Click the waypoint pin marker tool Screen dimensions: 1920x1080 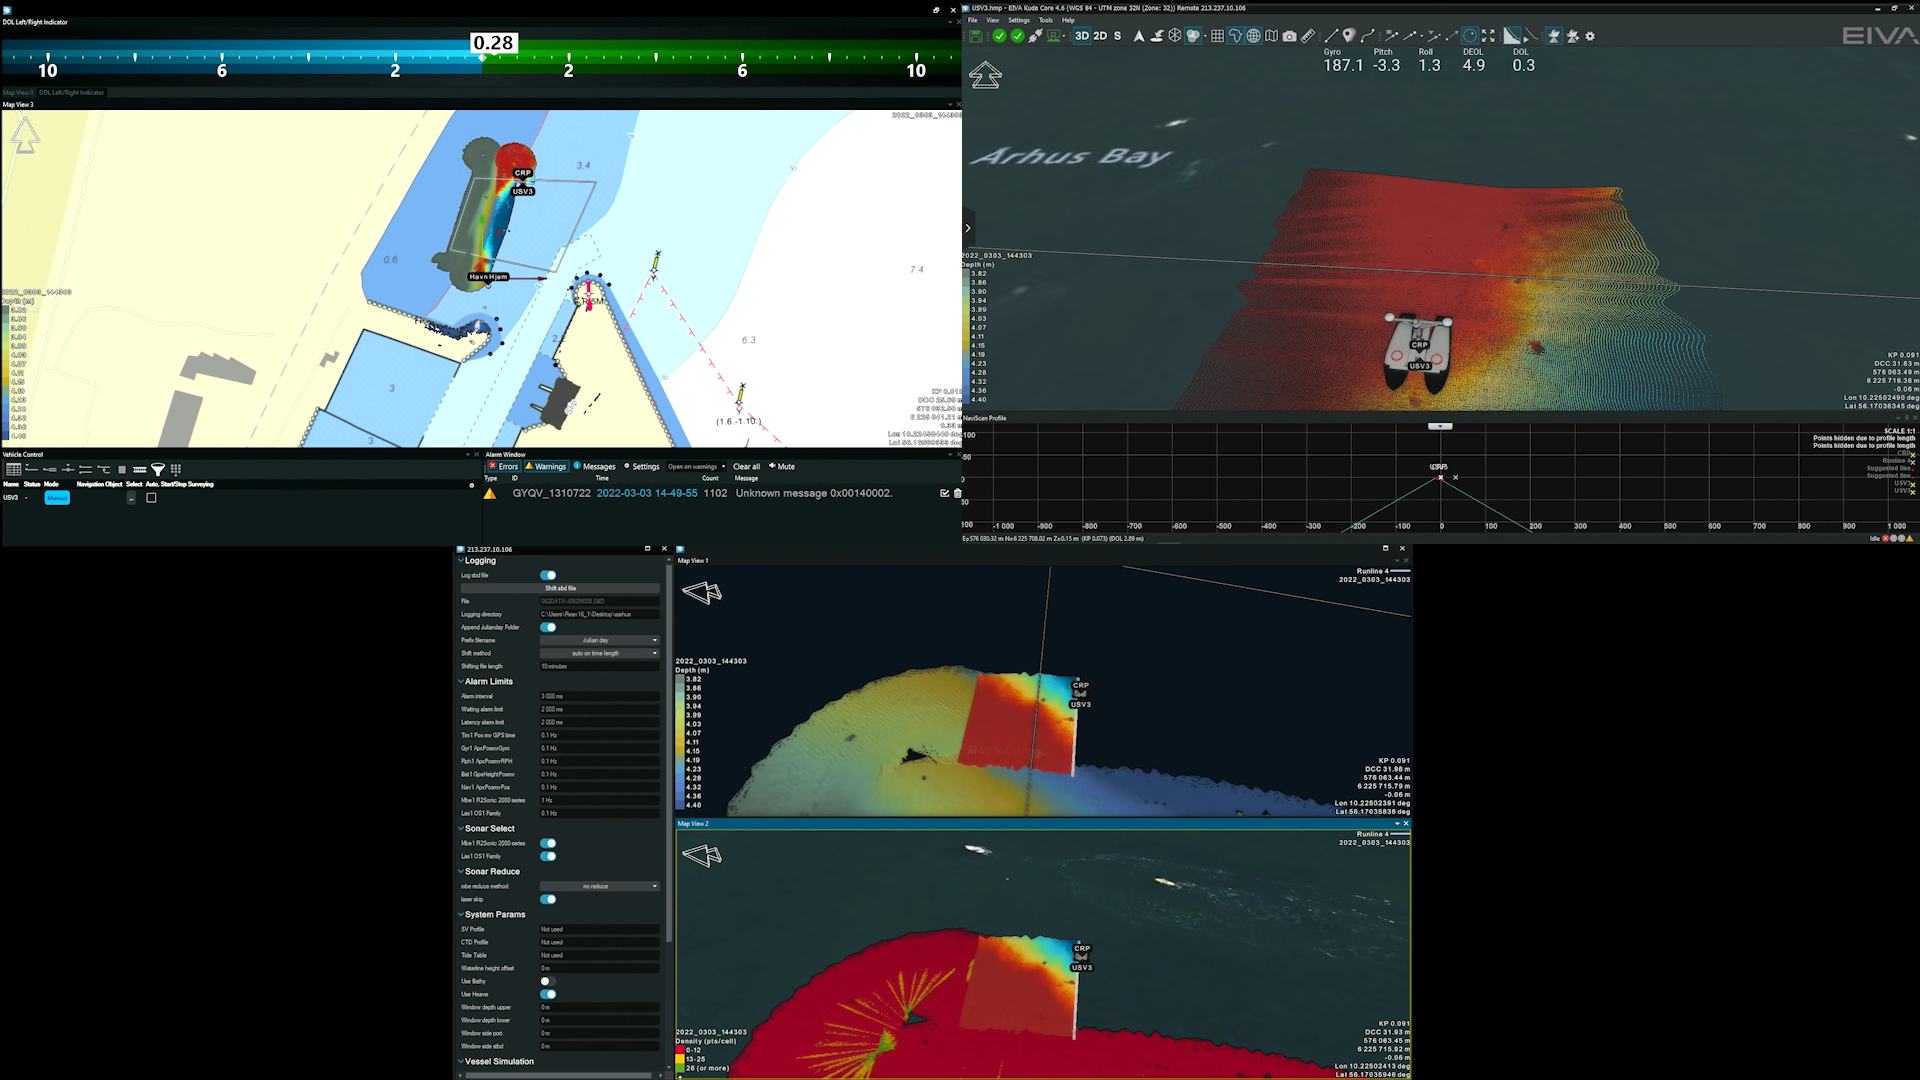coord(1348,36)
